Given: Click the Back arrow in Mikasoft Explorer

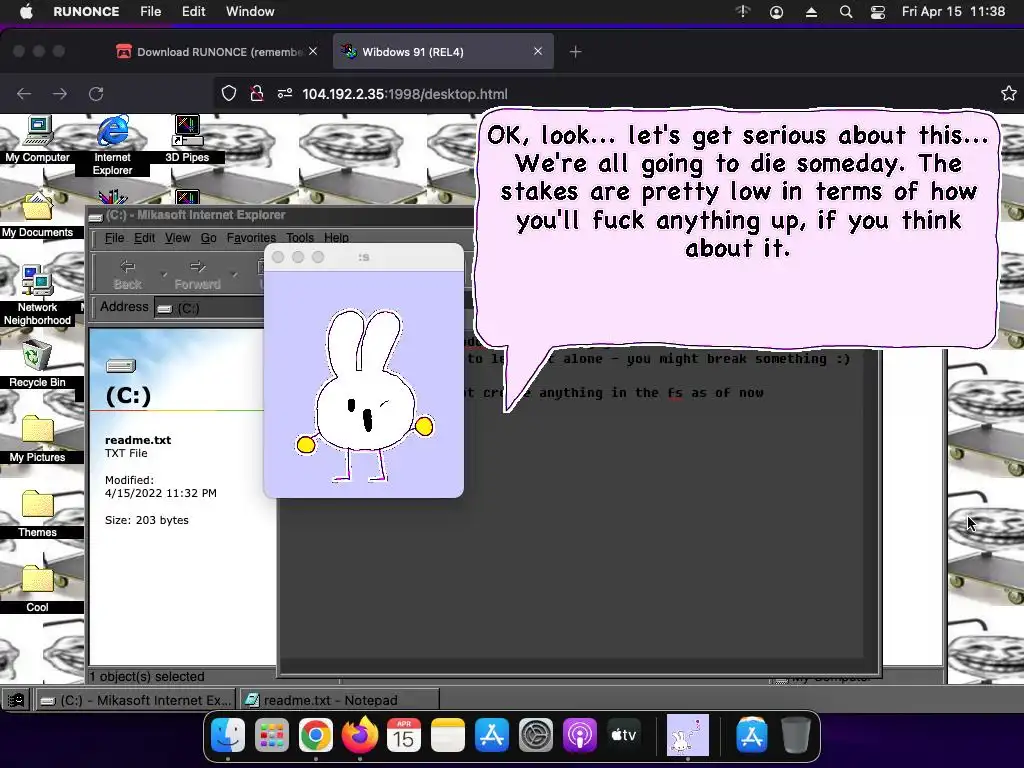Looking at the screenshot, I should [x=127, y=274].
